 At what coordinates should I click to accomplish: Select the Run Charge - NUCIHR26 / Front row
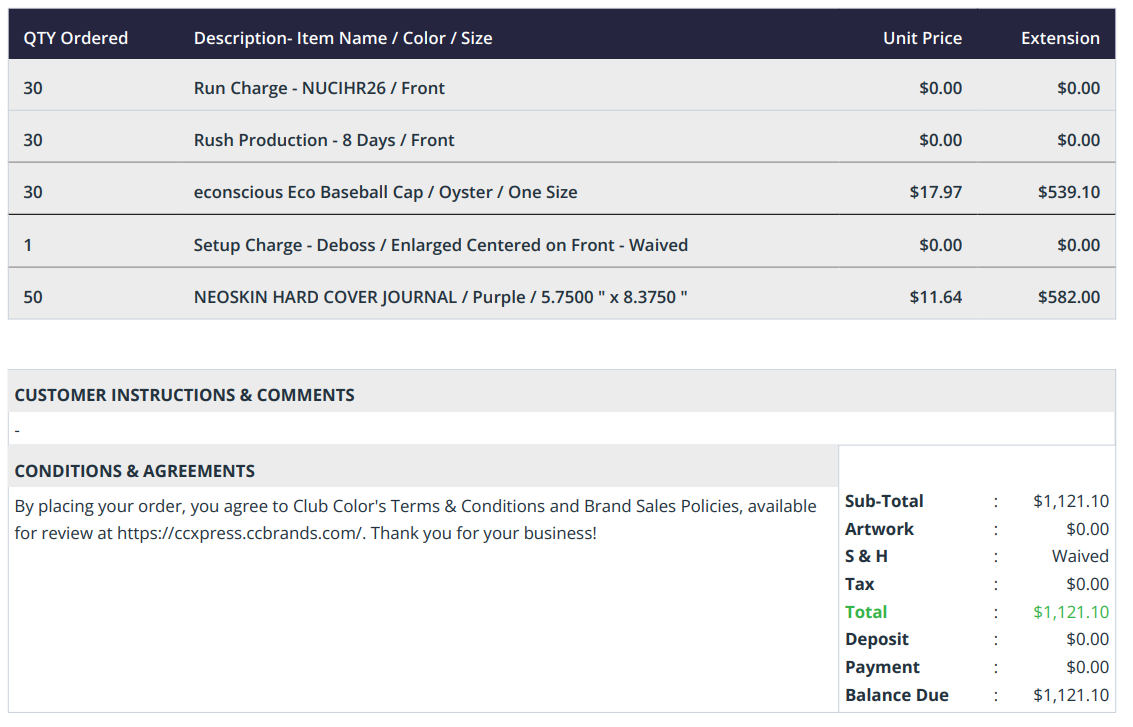561,85
